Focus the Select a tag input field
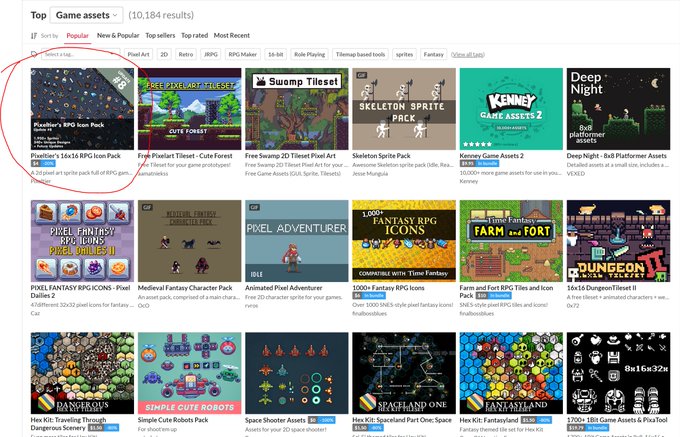 point(80,54)
